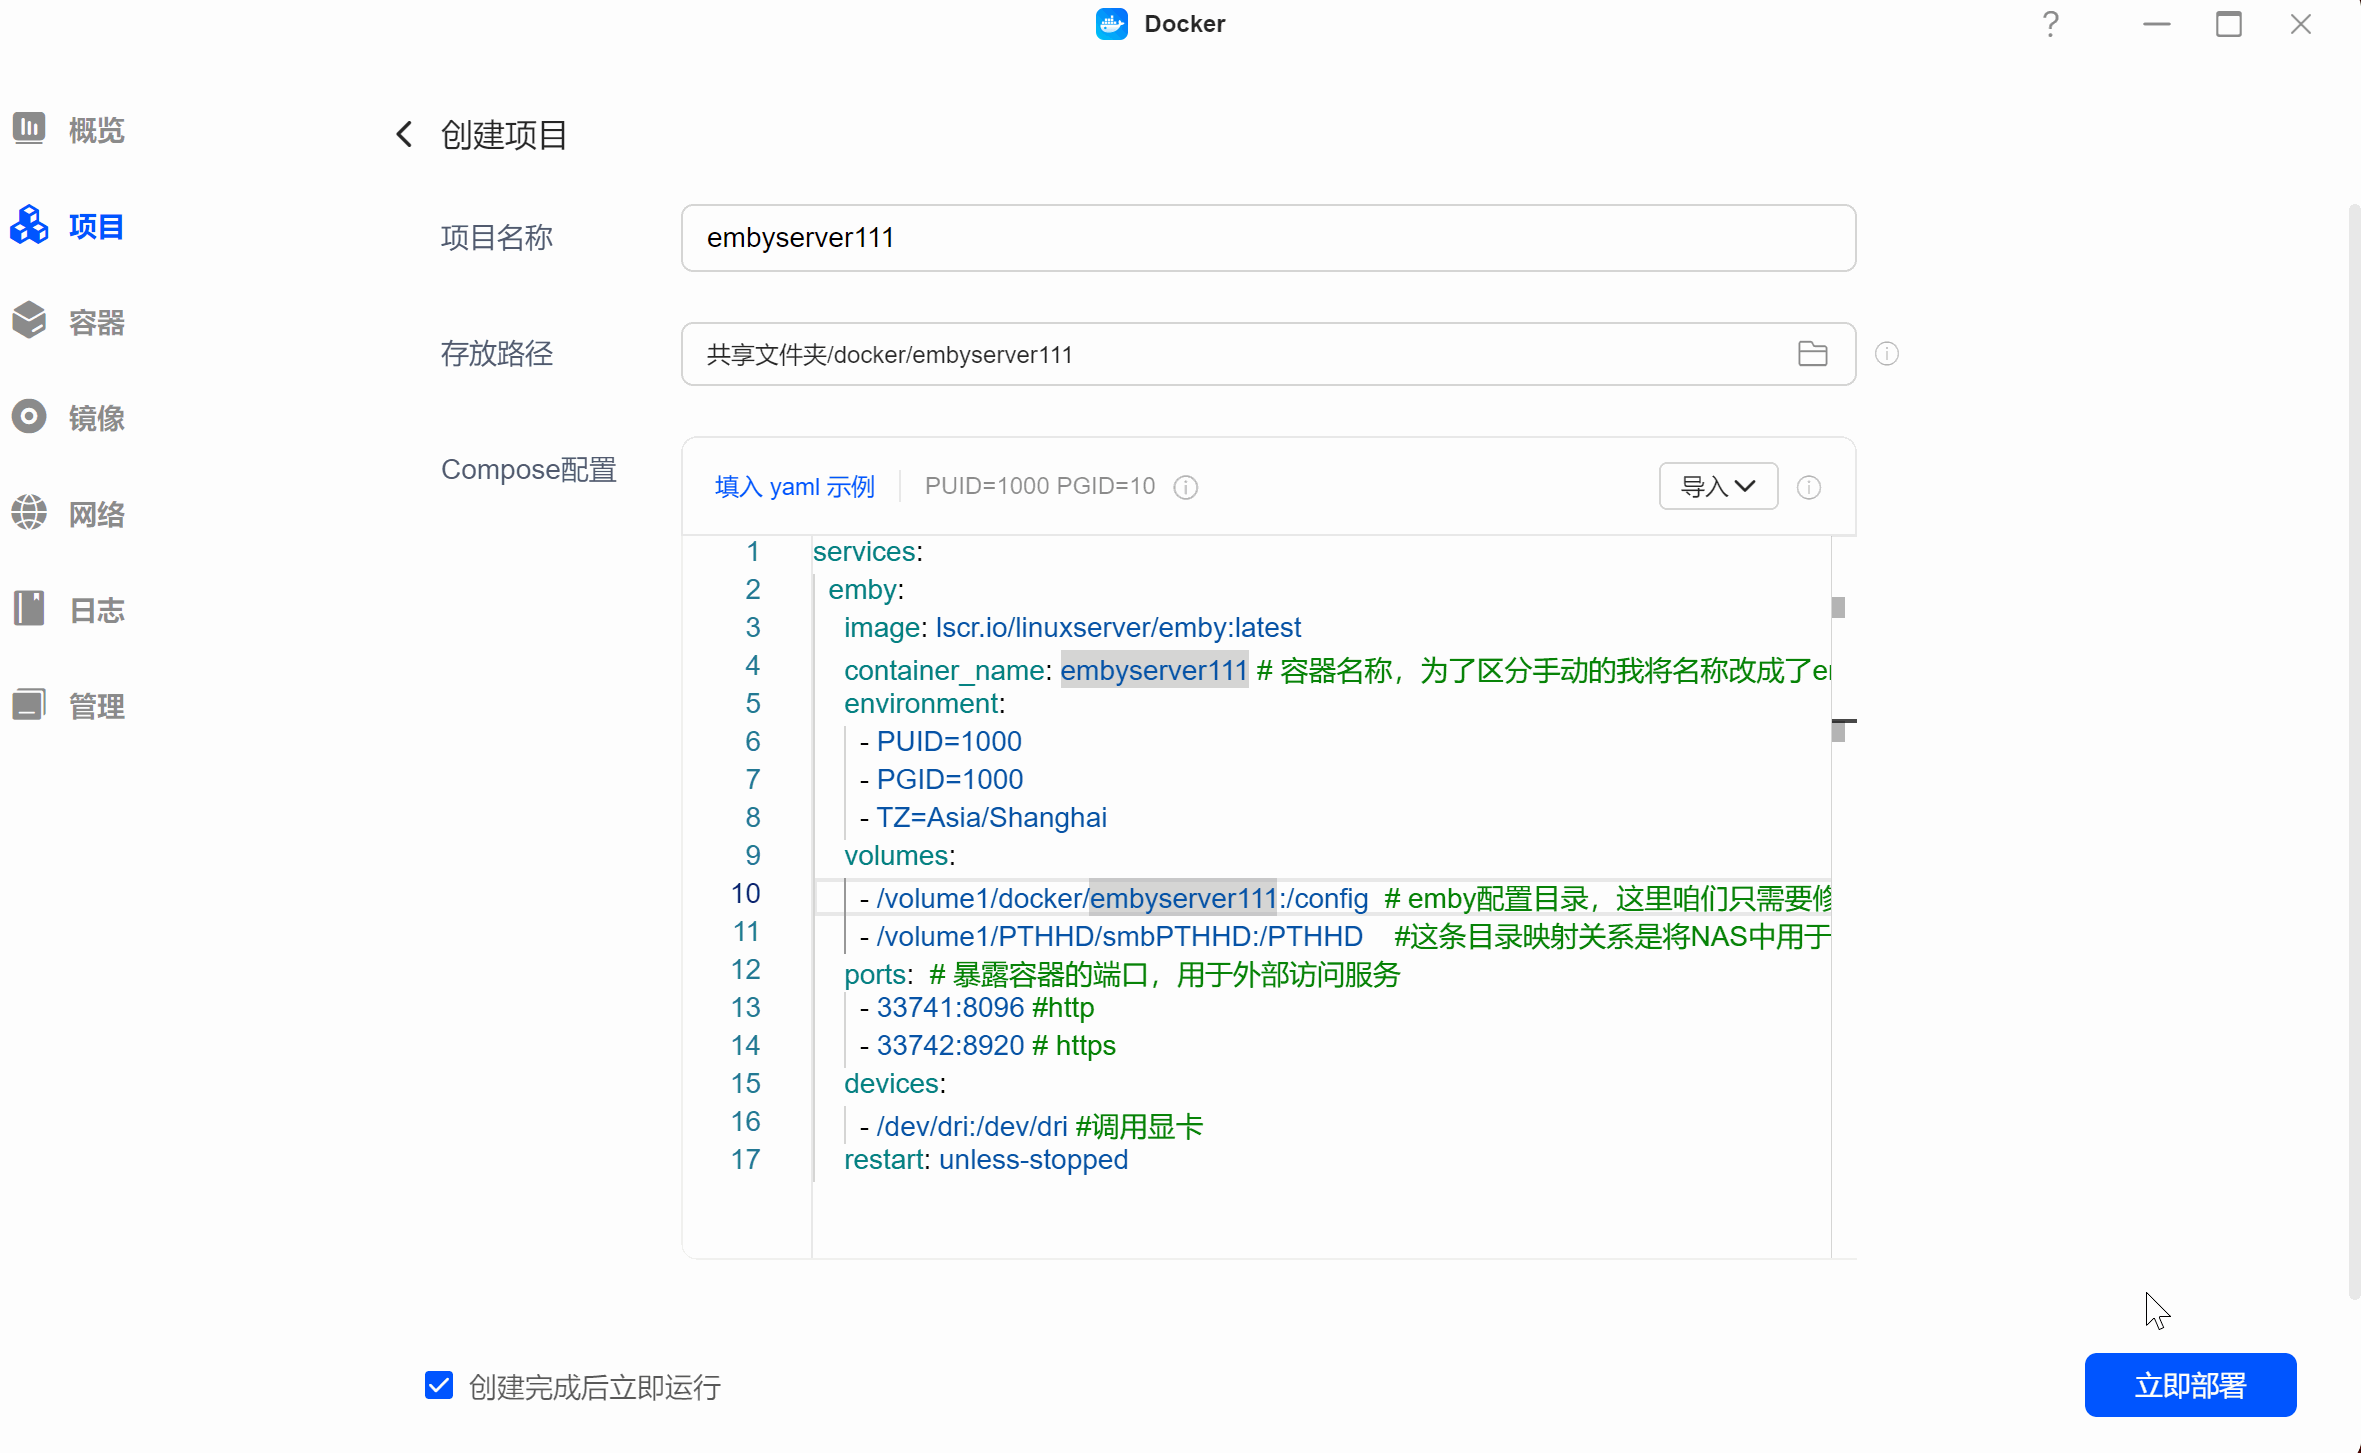Viewport: 2361px width, 1453px height.
Task: Switch to 网络 menu item
Action: (x=97, y=514)
